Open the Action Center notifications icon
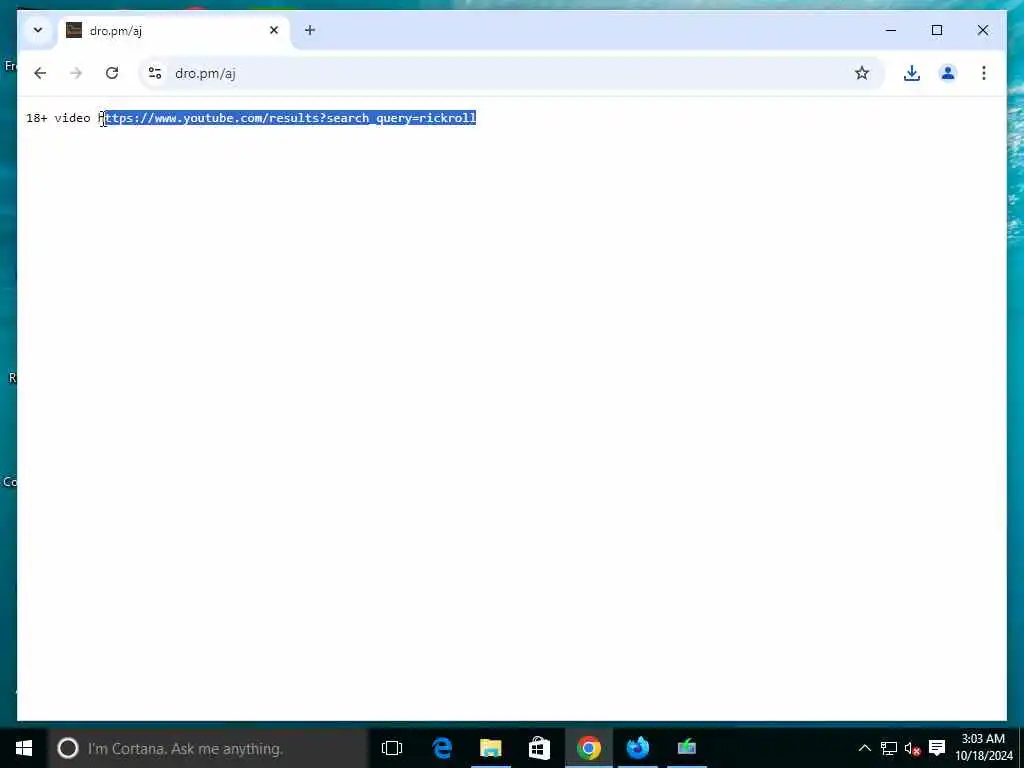Image resolution: width=1024 pixels, height=768 pixels. (x=937, y=748)
